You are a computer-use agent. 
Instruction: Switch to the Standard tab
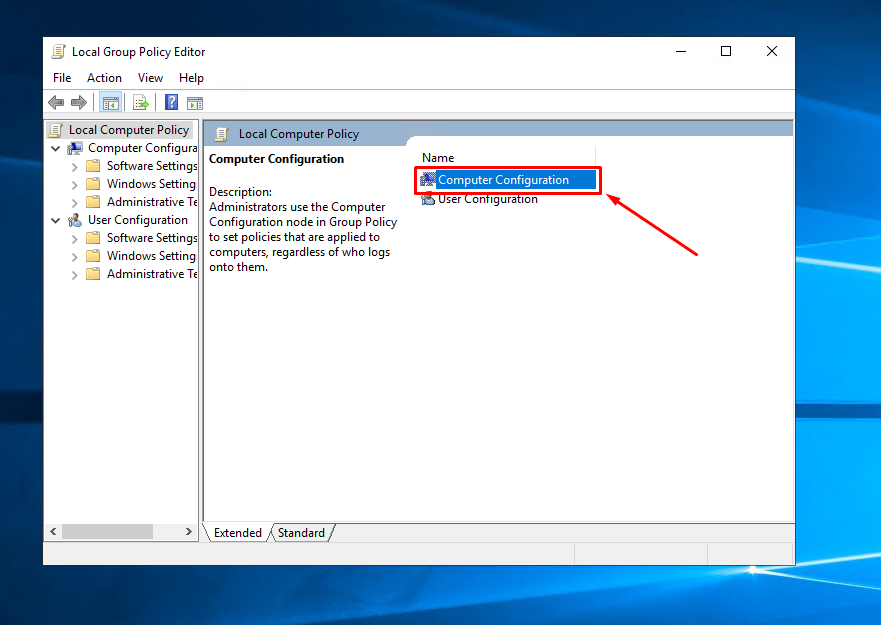[x=301, y=533]
